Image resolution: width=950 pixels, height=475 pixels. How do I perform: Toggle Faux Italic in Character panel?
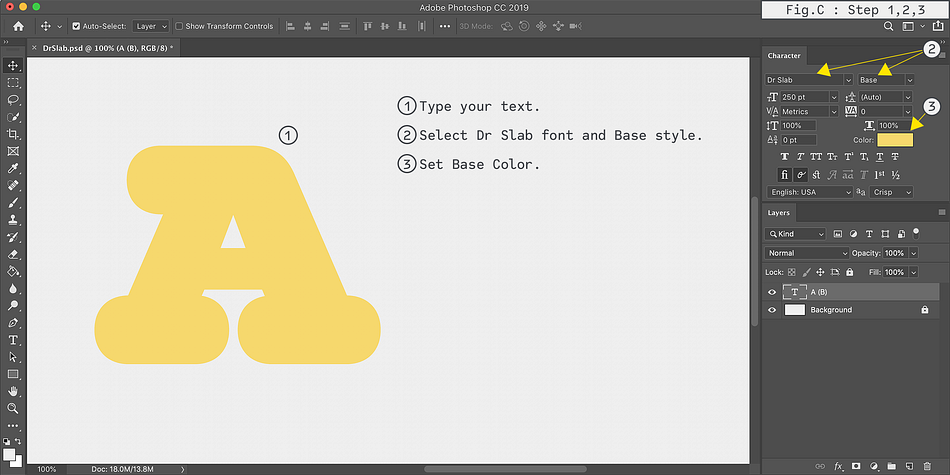tap(801, 157)
